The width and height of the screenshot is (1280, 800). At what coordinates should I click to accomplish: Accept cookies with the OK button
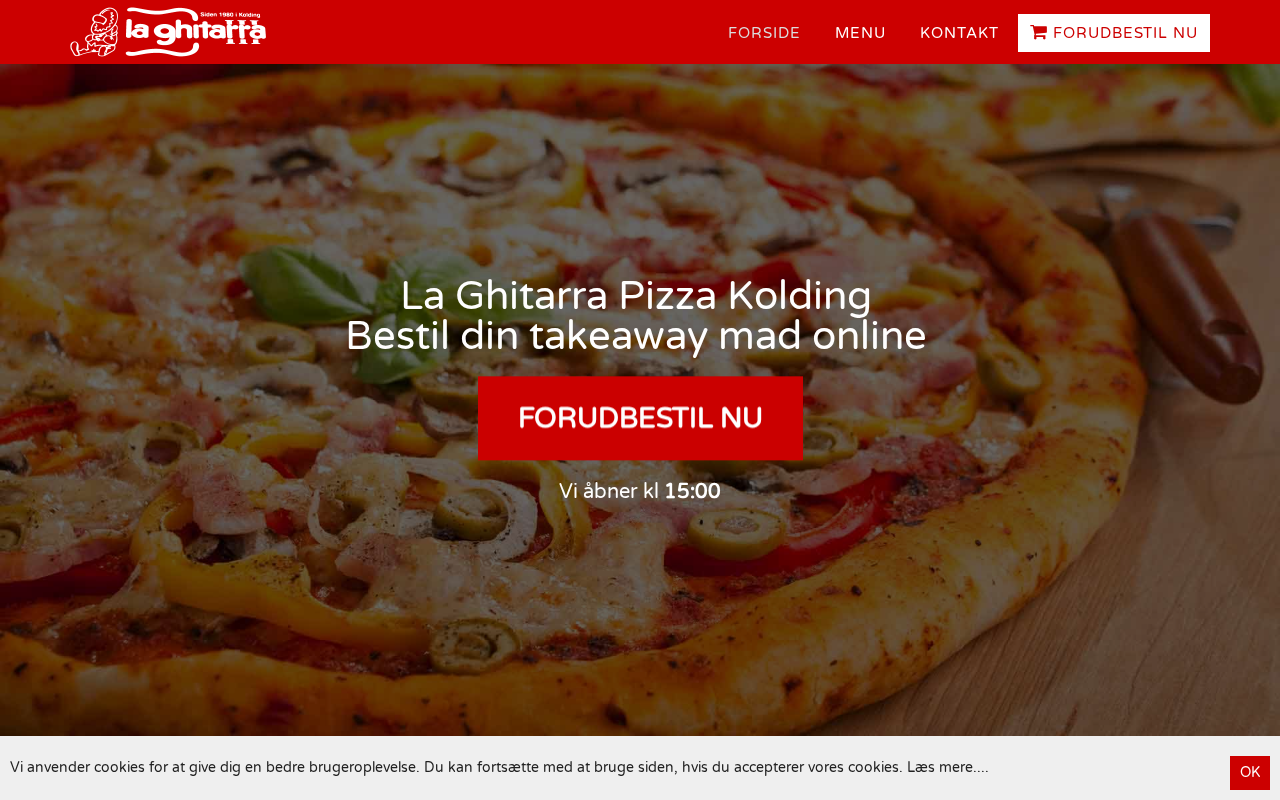(1250, 772)
